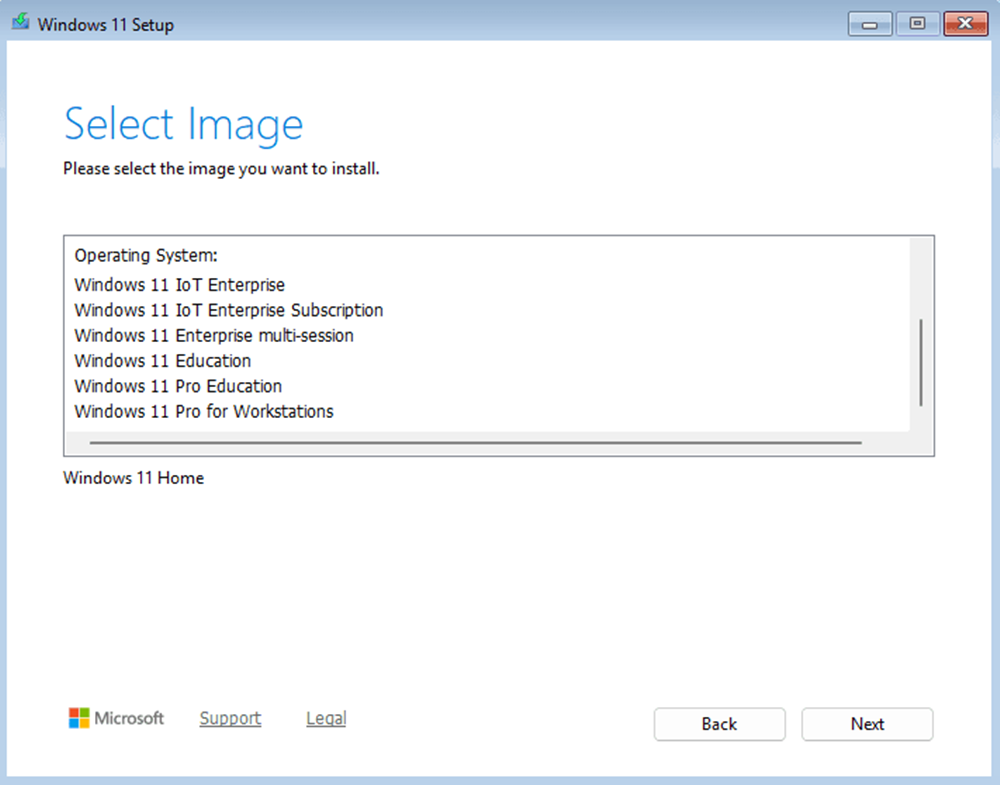Image resolution: width=1000 pixels, height=785 pixels.
Task: Select Windows 11 Pro for Workstations
Action: click(x=204, y=411)
